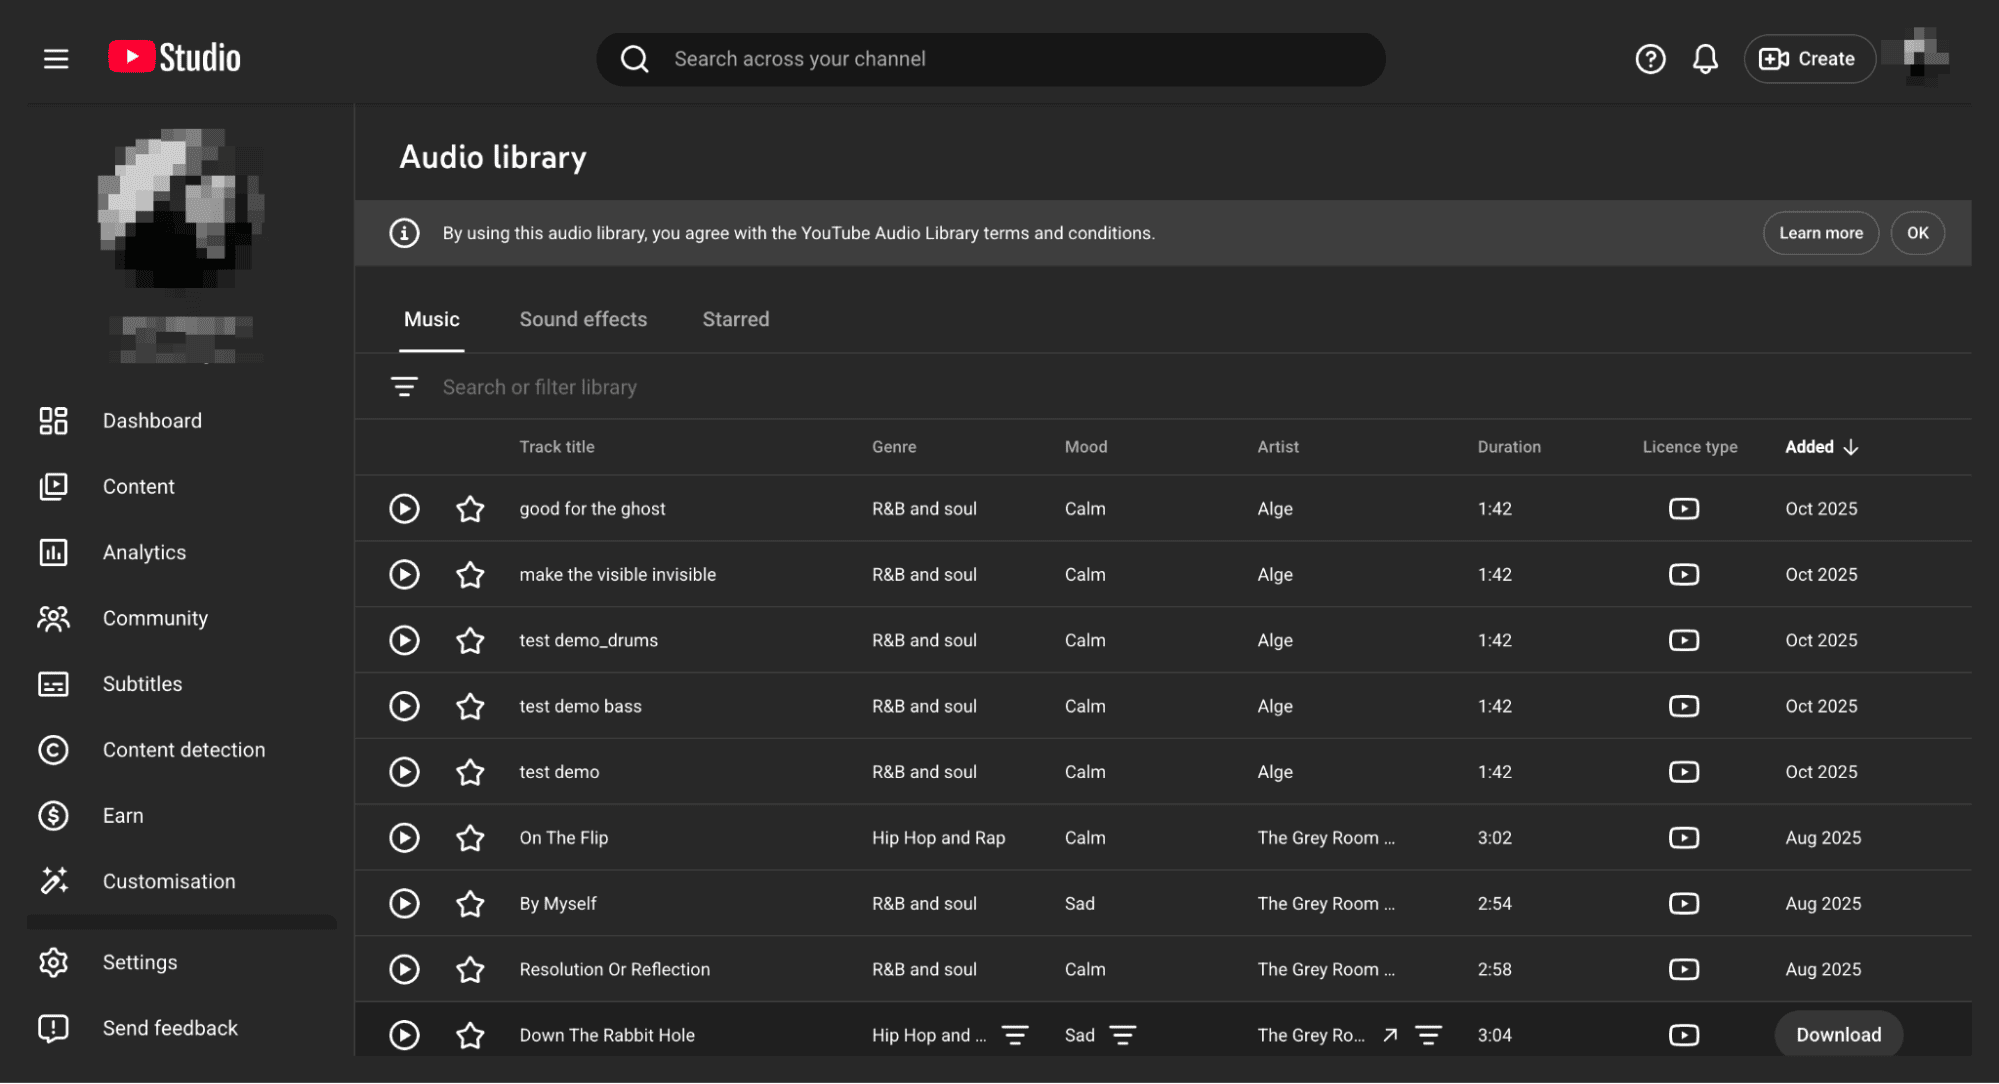1999x1084 pixels.
Task: Open the Starred tab
Action: (735, 318)
